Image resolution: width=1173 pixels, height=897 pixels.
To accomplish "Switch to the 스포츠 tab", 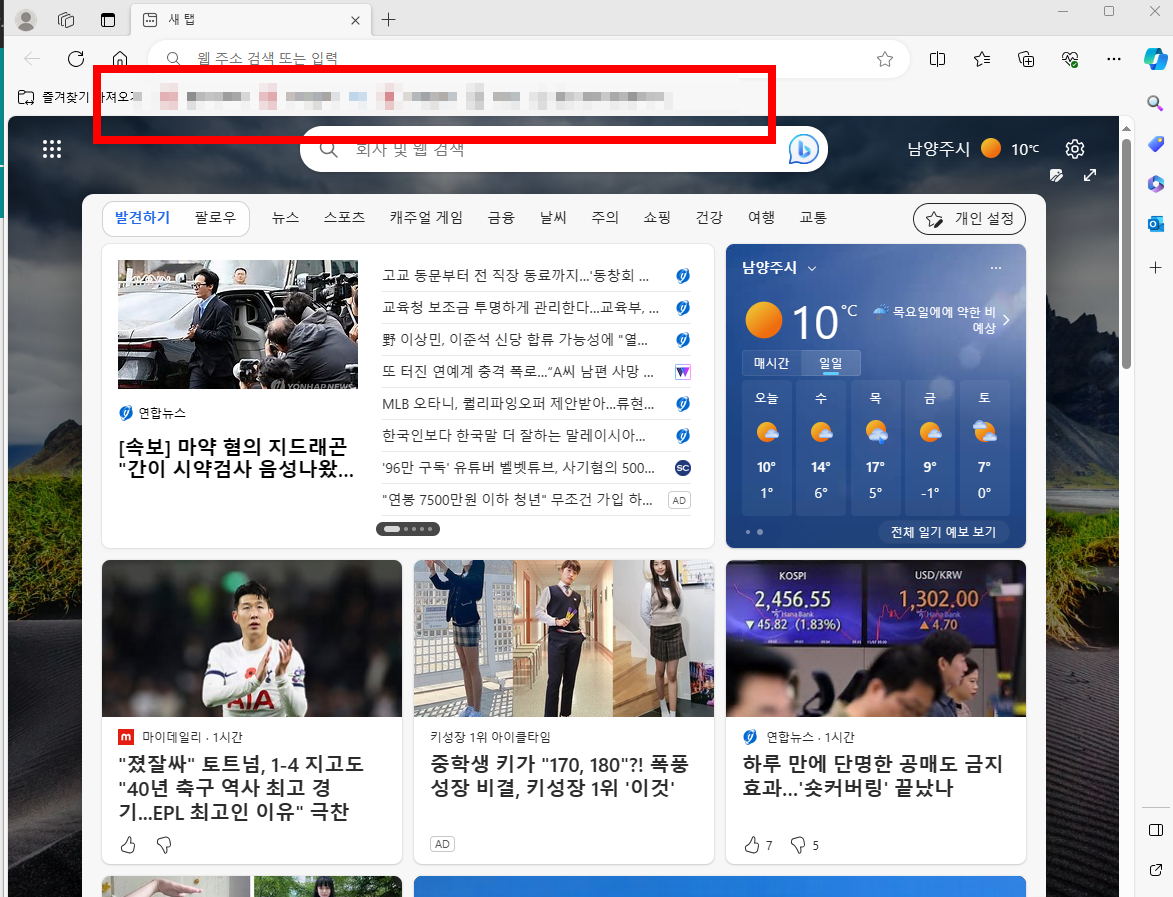I will [x=343, y=217].
